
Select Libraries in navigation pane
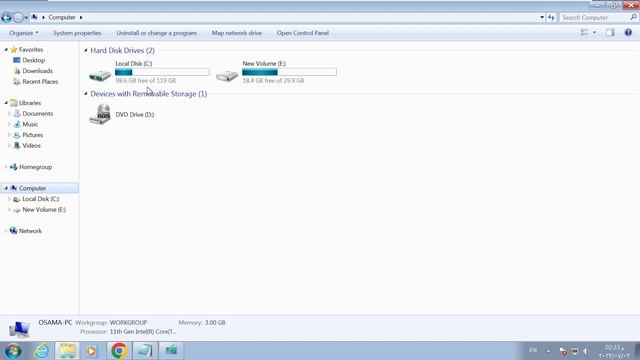tap(30, 103)
